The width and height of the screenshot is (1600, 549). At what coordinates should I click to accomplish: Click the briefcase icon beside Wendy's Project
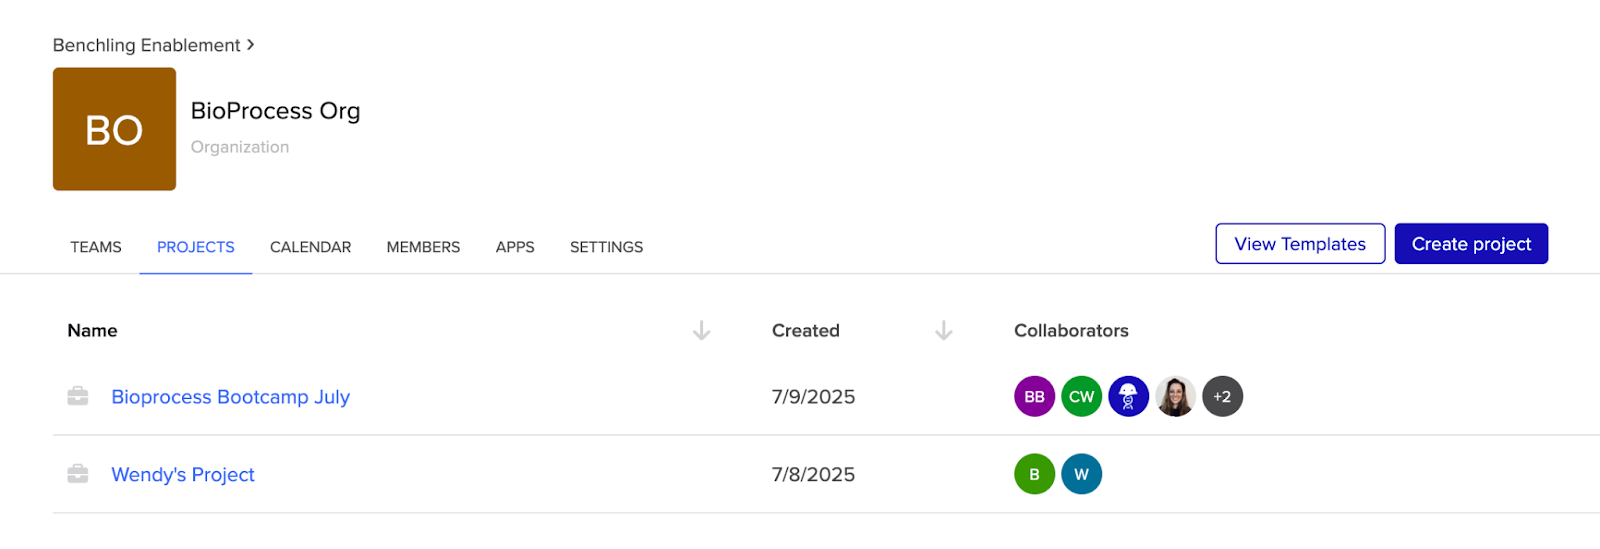78,474
